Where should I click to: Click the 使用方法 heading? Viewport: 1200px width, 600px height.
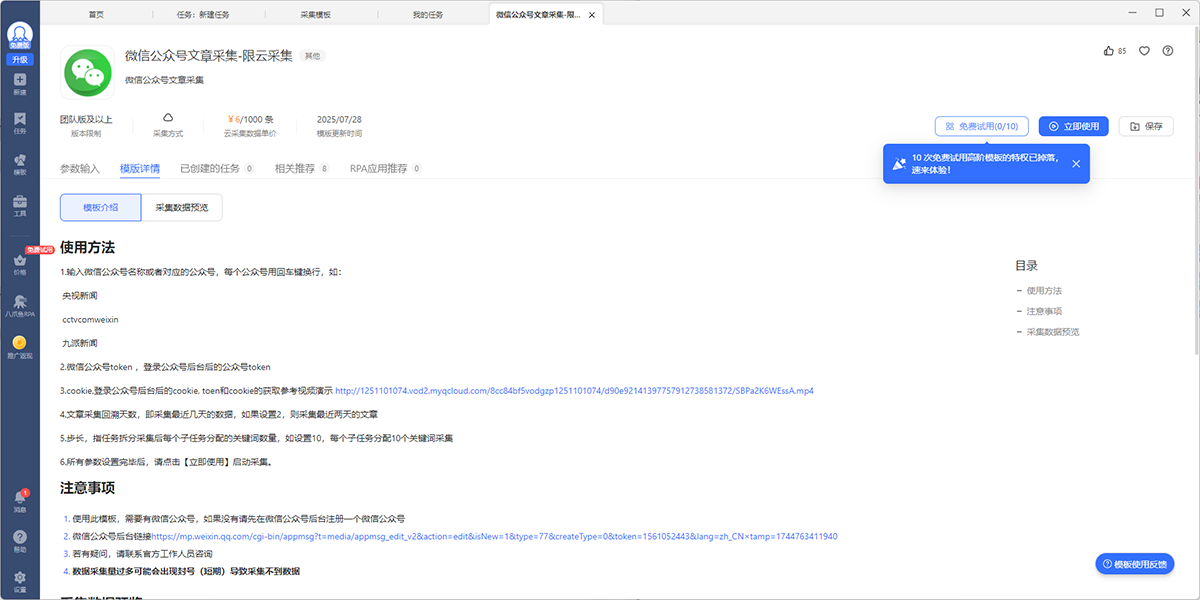87,247
